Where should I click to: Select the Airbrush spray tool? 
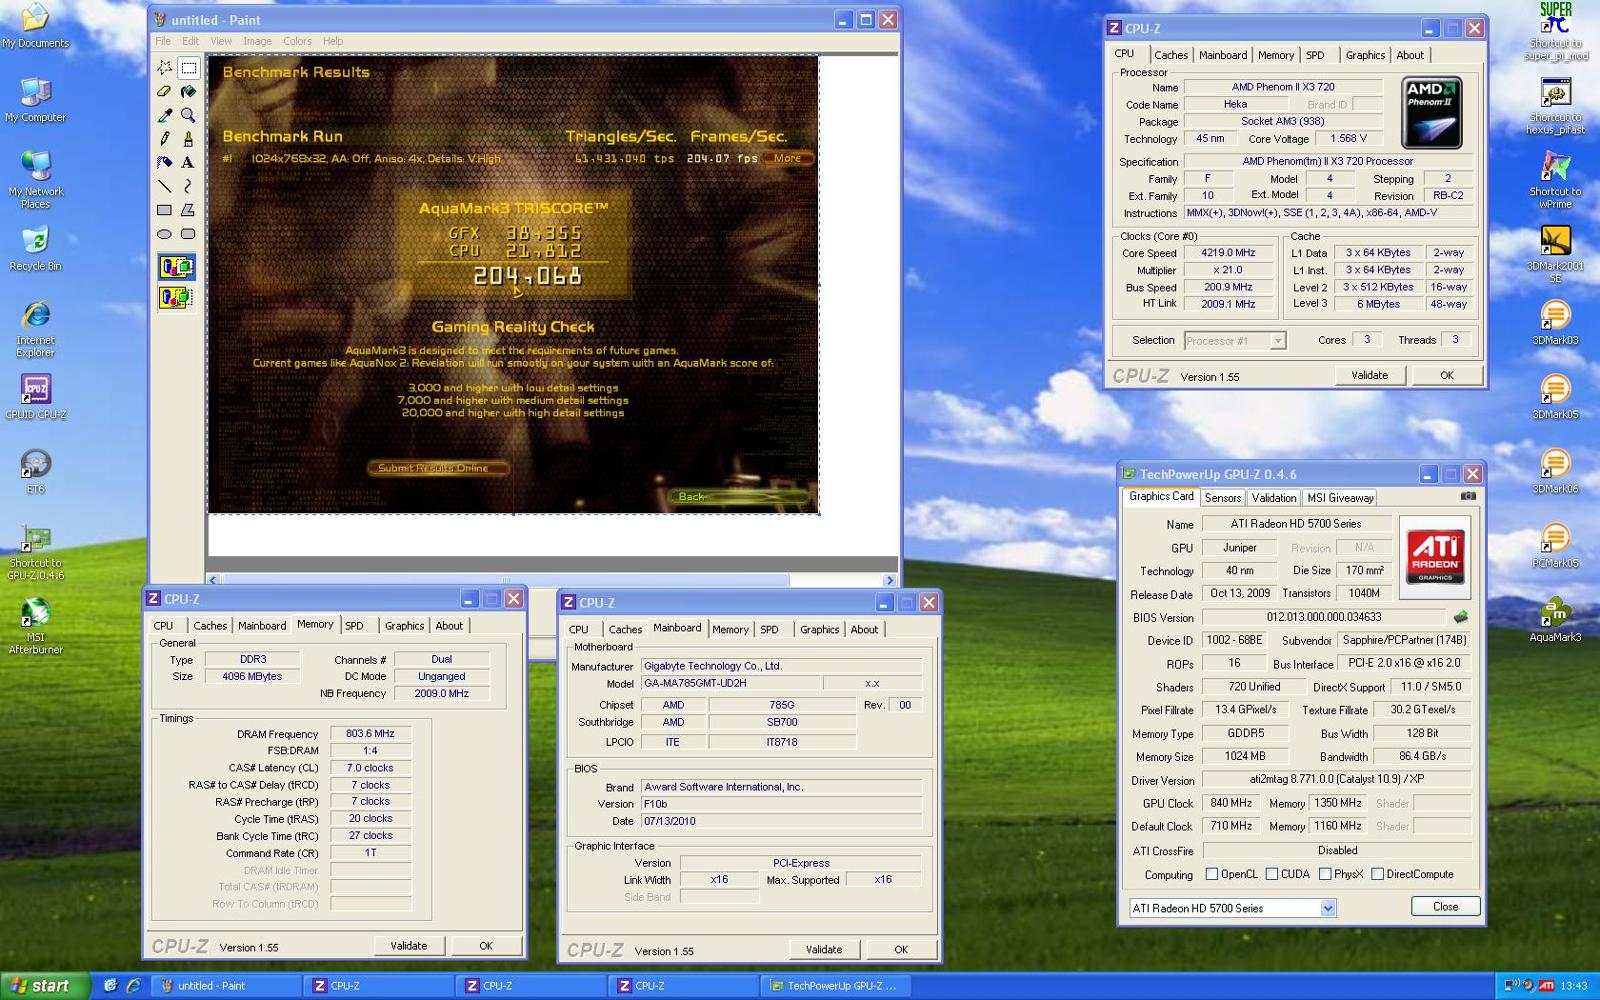[x=165, y=162]
